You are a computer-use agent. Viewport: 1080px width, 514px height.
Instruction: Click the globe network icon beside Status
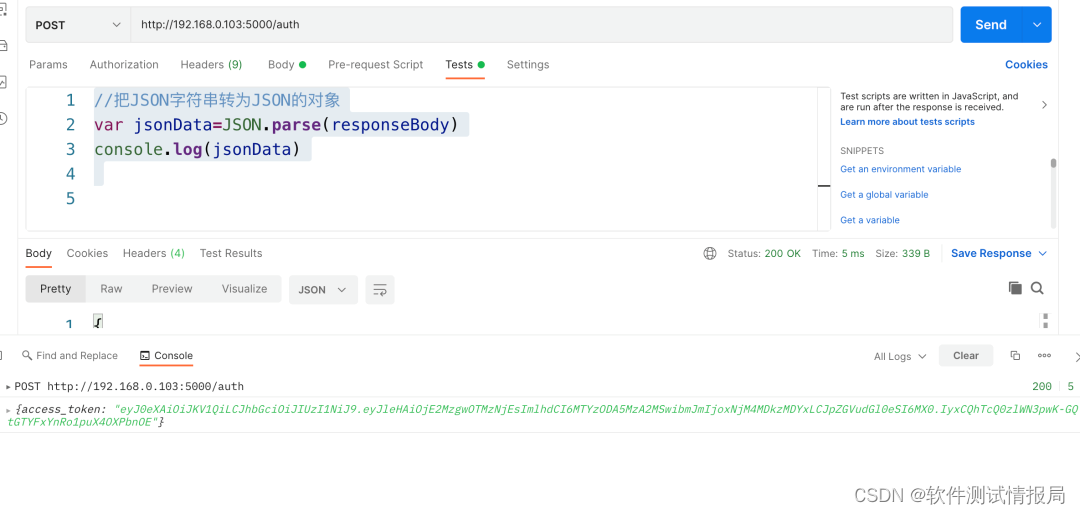pyautogui.click(x=709, y=254)
